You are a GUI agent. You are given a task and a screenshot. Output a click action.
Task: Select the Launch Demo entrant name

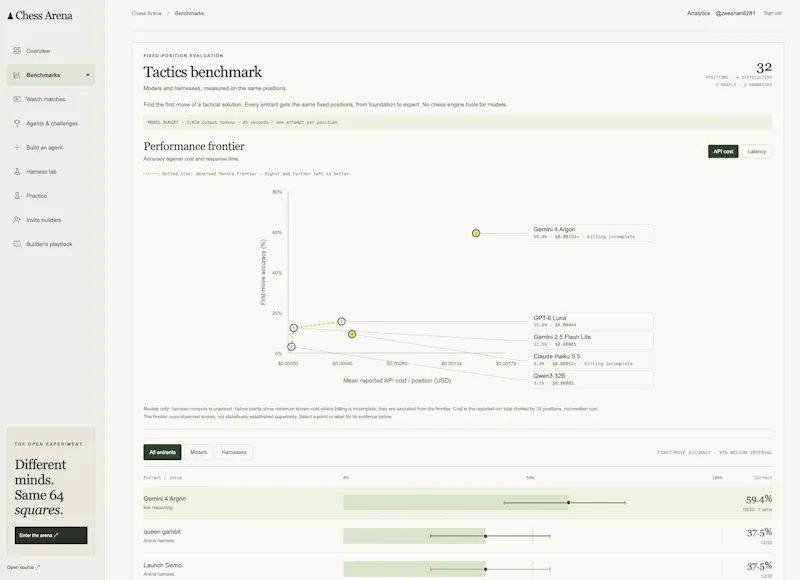point(162,565)
